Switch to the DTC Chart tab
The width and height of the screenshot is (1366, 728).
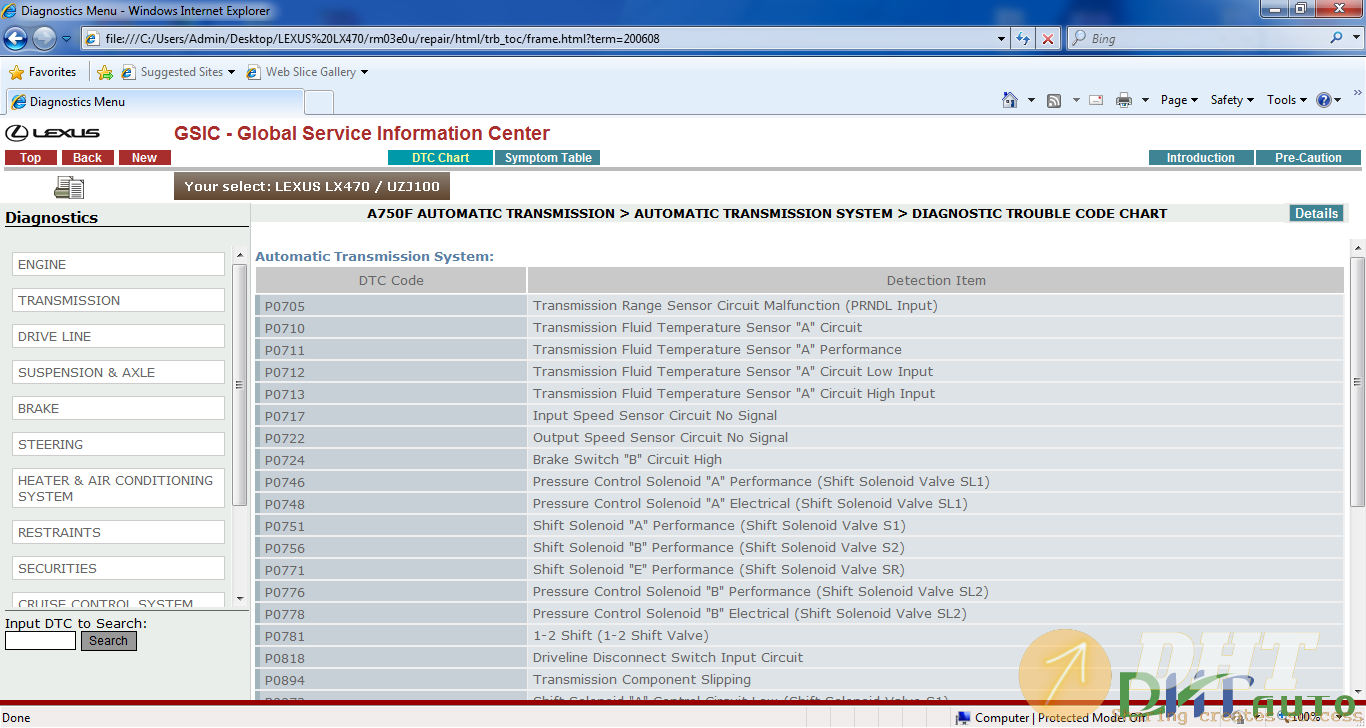pyautogui.click(x=440, y=158)
